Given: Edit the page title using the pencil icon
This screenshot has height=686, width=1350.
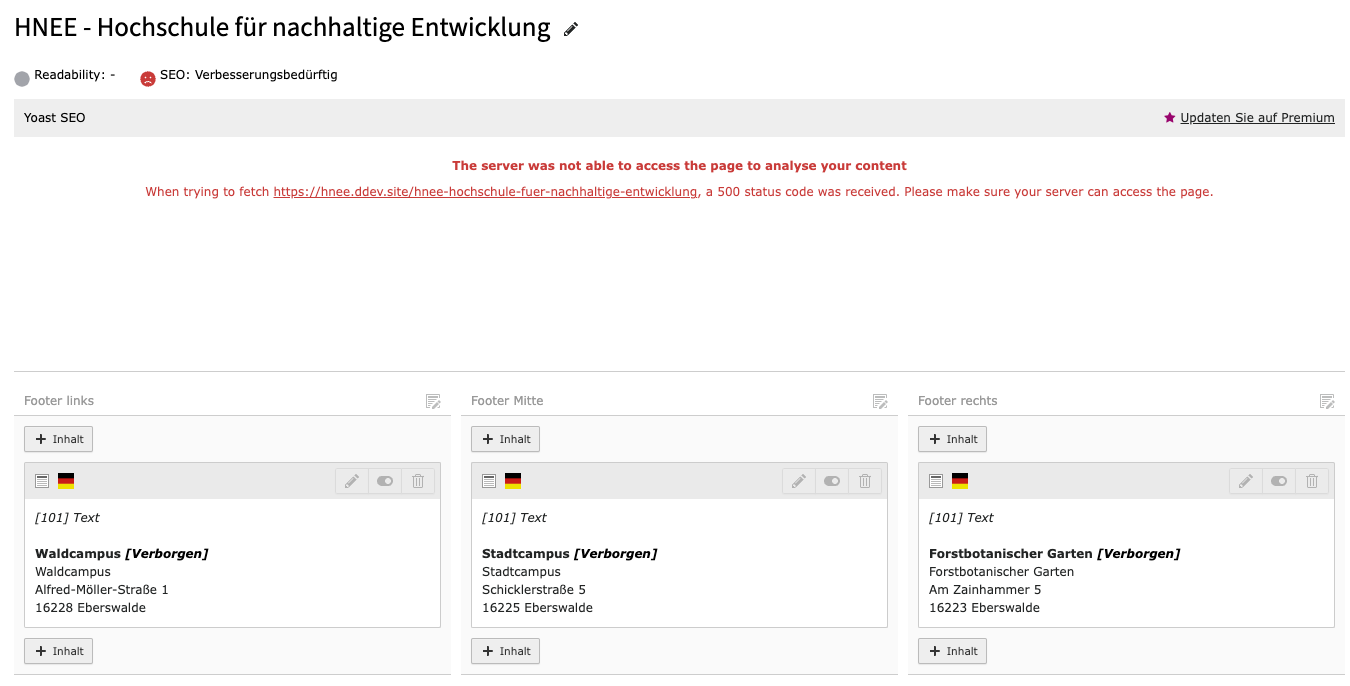Looking at the screenshot, I should pos(570,28).
